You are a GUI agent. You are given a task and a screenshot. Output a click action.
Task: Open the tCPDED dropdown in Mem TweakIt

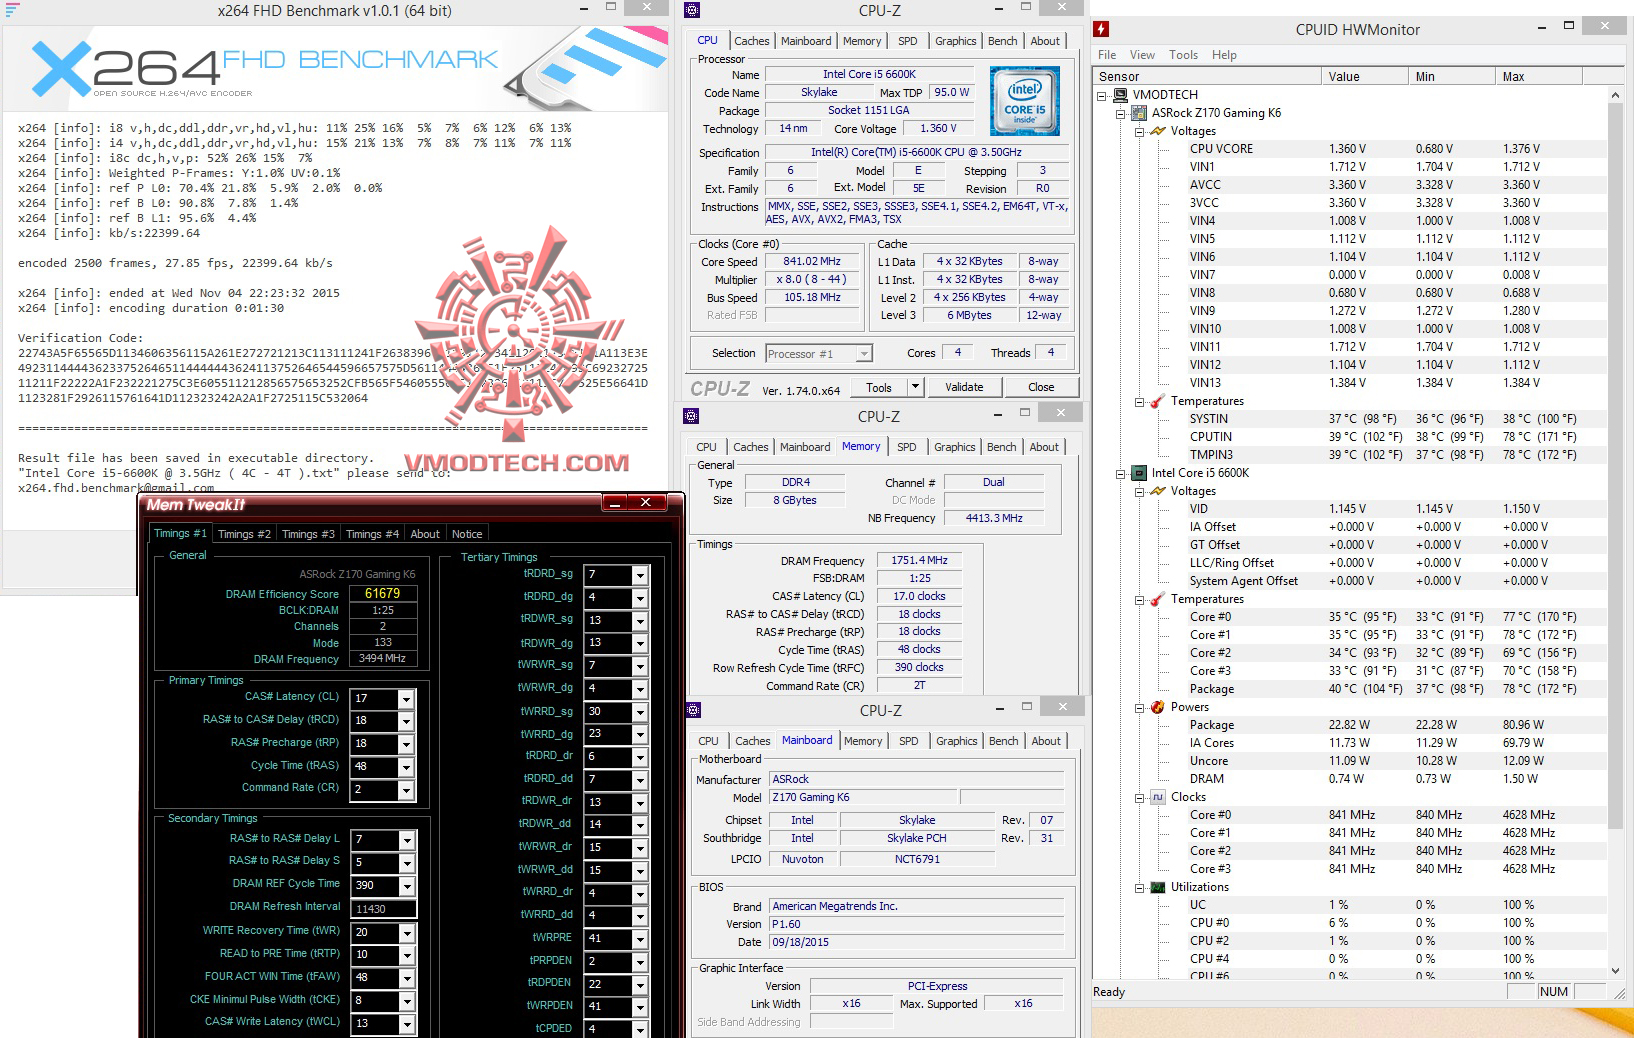tap(640, 1029)
